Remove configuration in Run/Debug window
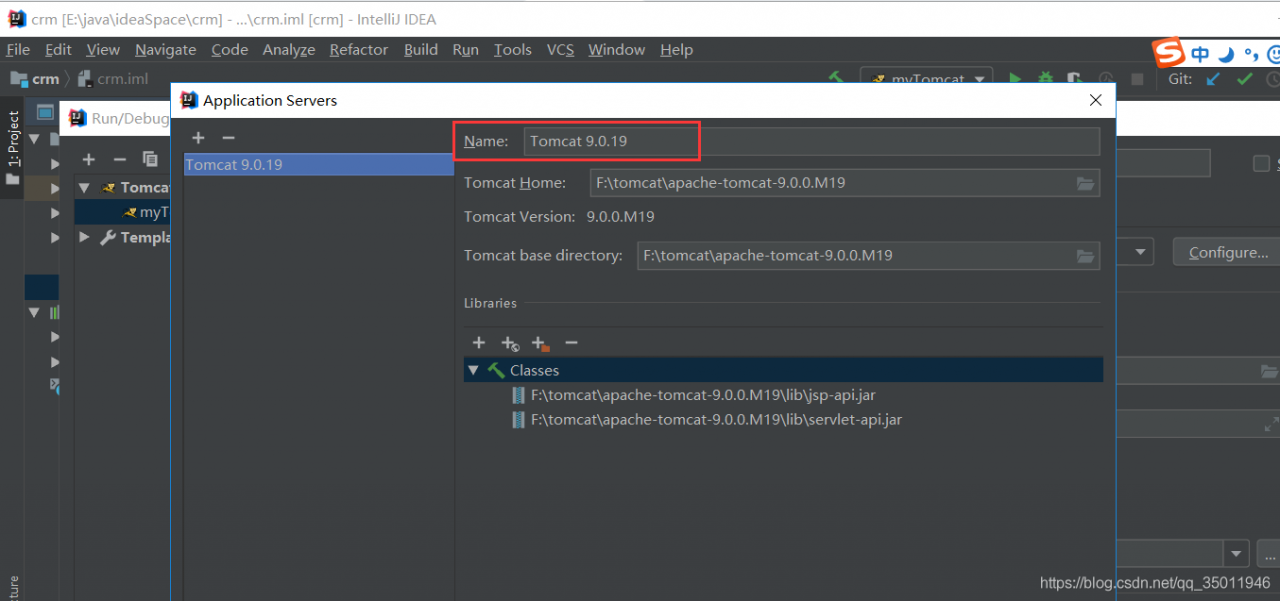This screenshot has width=1280, height=601. pos(120,159)
